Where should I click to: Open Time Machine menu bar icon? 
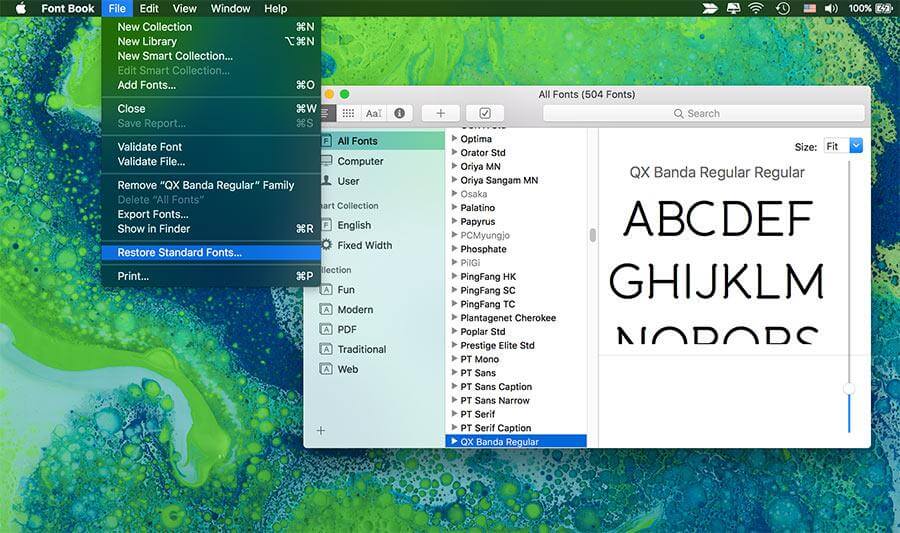(783, 8)
